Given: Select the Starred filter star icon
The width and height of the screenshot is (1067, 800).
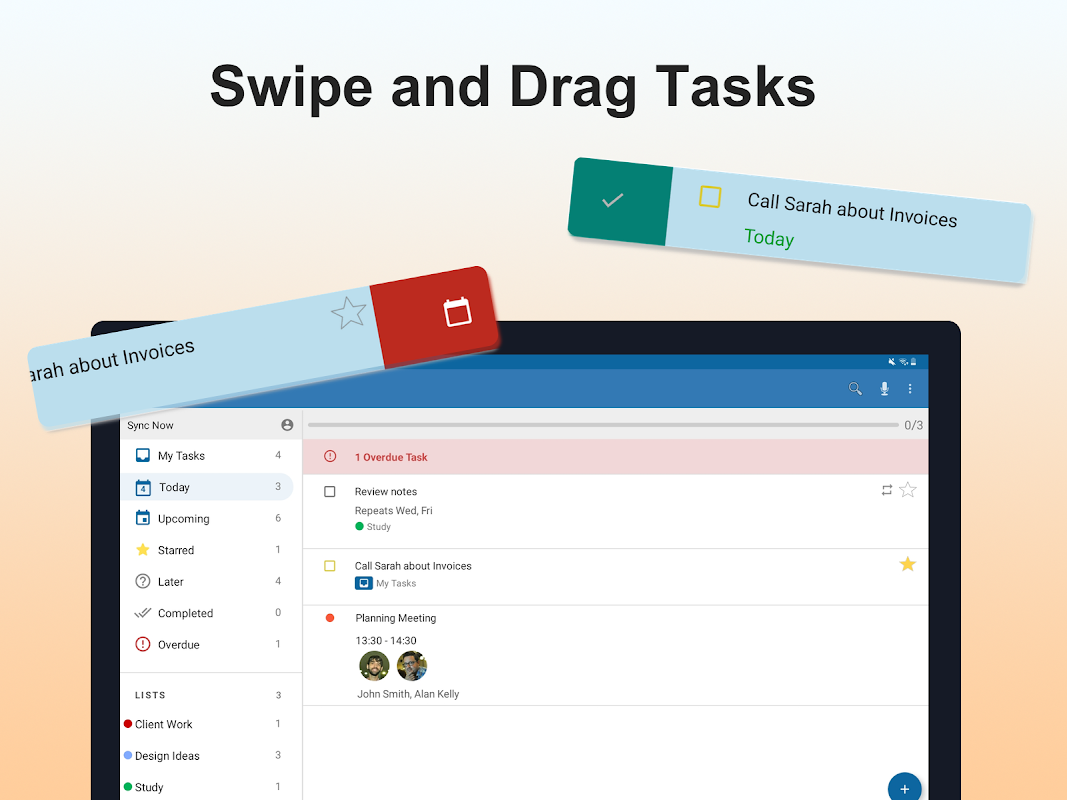Looking at the screenshot, I should 141,549.
